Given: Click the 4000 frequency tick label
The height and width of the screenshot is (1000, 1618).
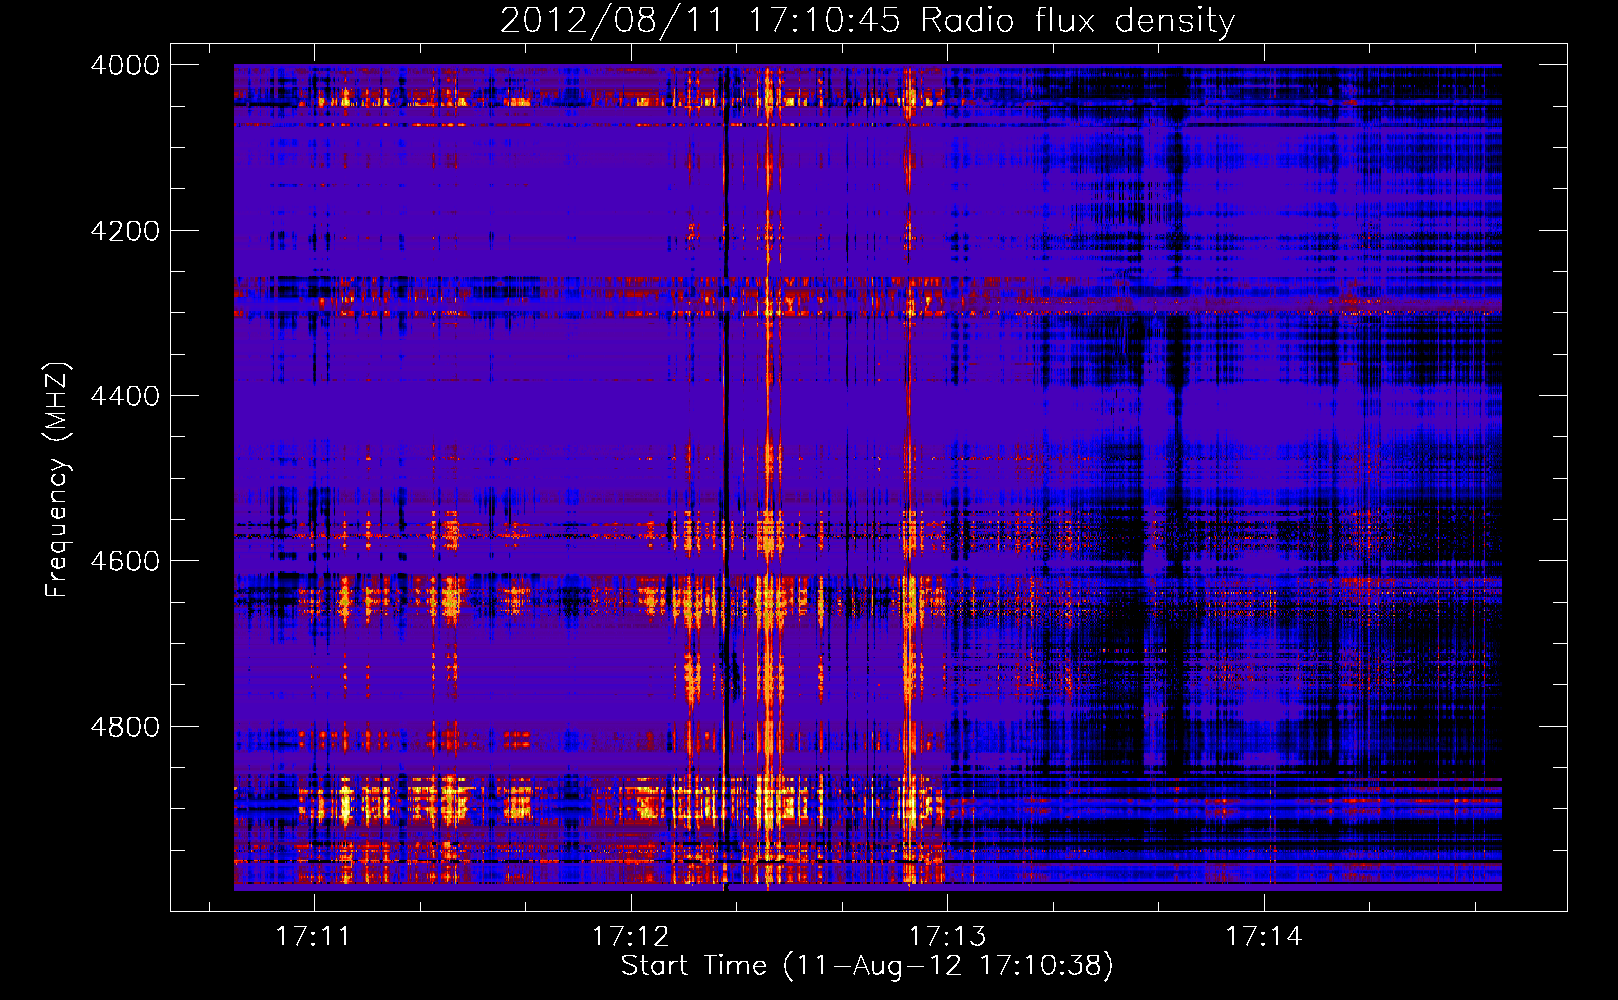Looking at the screenshot, I should point(125,65).
